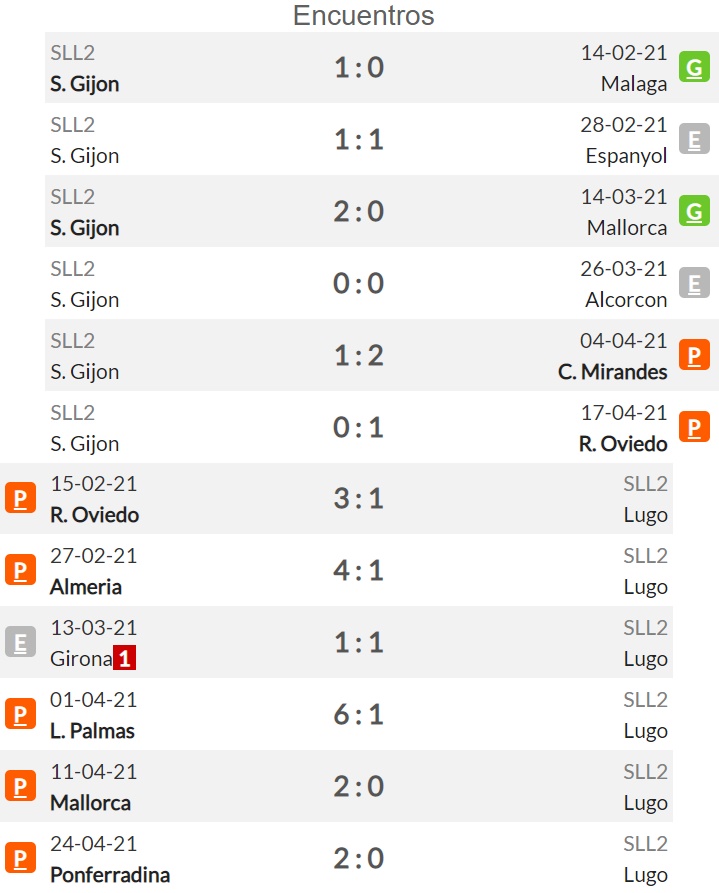
Task: Click orange P badge for C. Mirandes
Action: coord(694,355)
